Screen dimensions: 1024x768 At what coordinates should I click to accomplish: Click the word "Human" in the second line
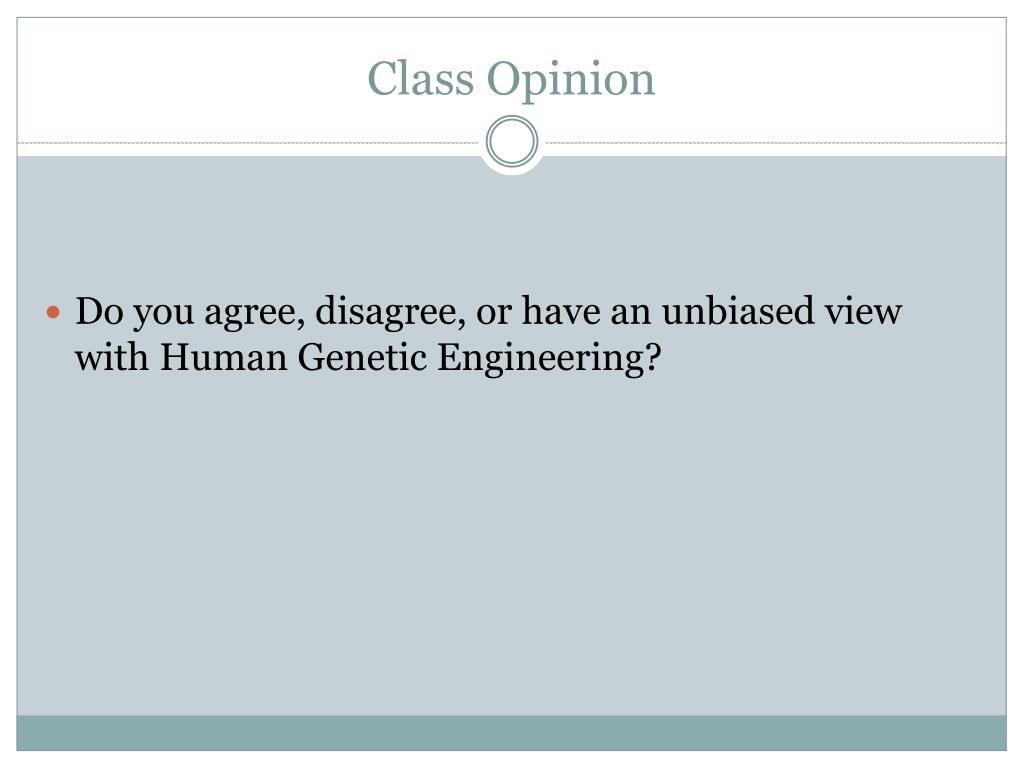[x=224, y=358]
